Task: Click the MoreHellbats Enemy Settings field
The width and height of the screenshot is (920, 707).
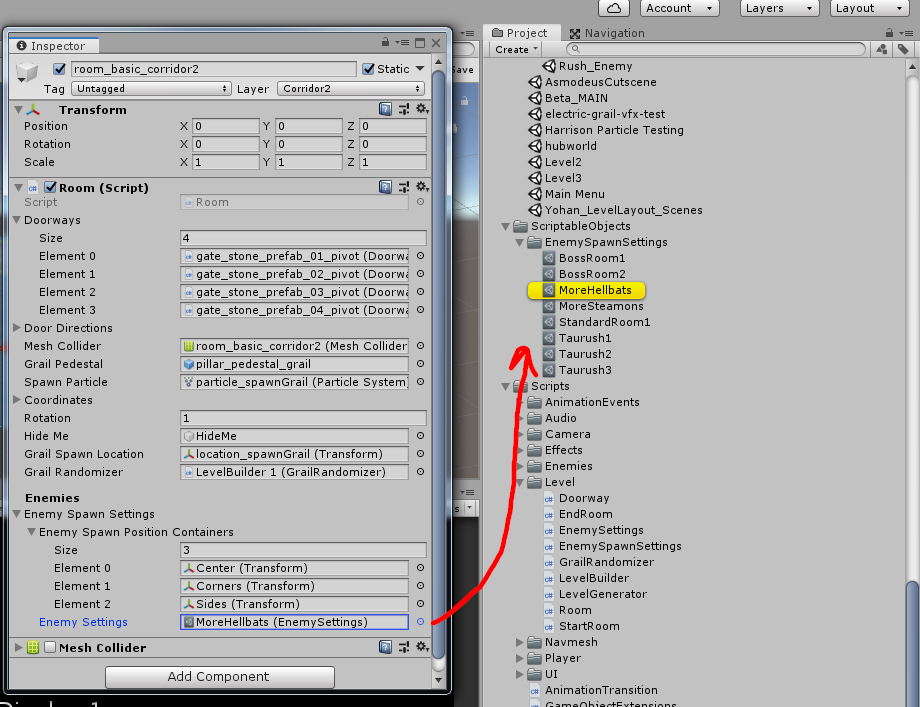Action: (x=294, y=622)
